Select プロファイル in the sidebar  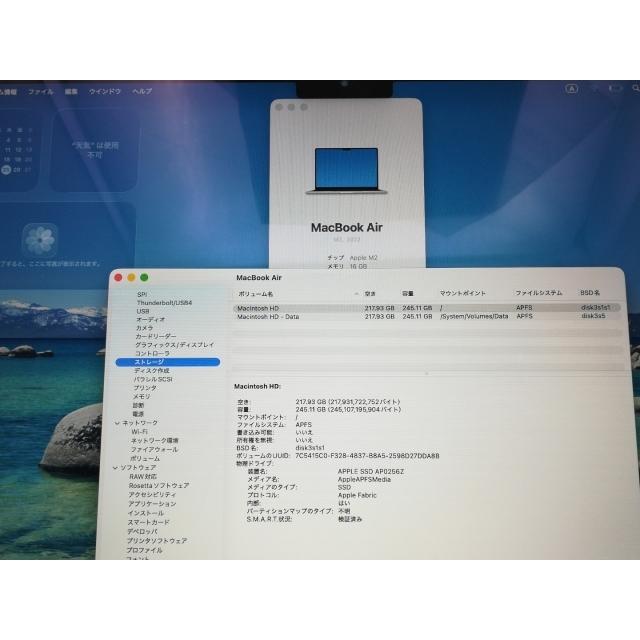144,551
